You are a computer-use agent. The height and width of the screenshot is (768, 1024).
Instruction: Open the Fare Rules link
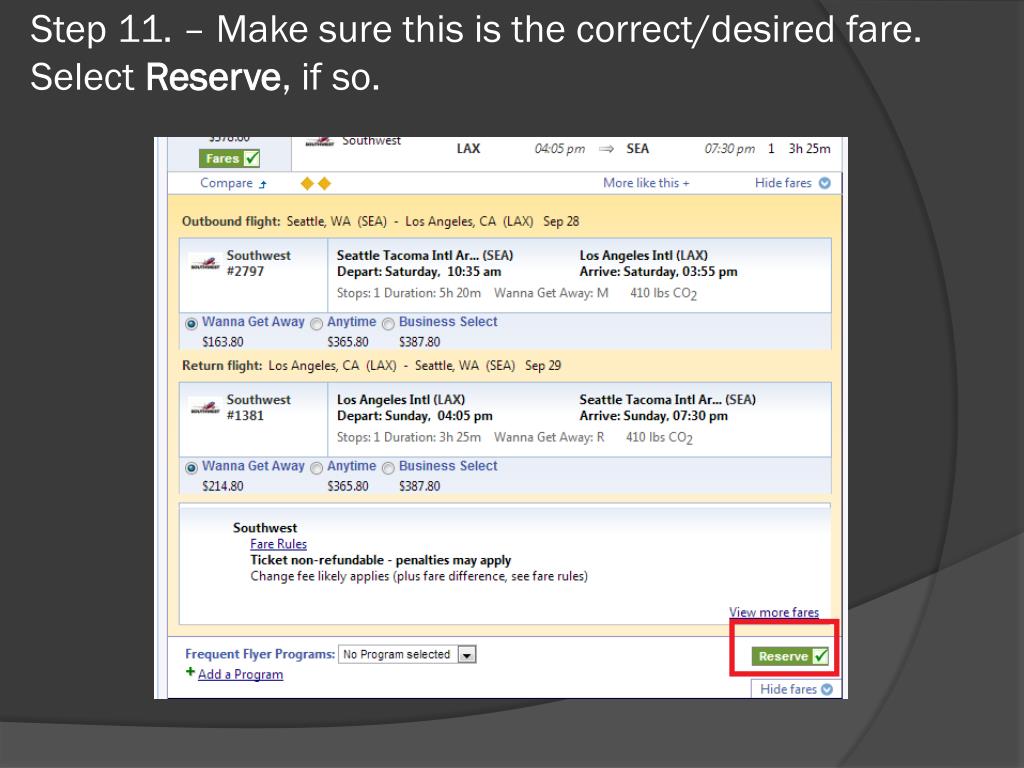coord(278,544)
